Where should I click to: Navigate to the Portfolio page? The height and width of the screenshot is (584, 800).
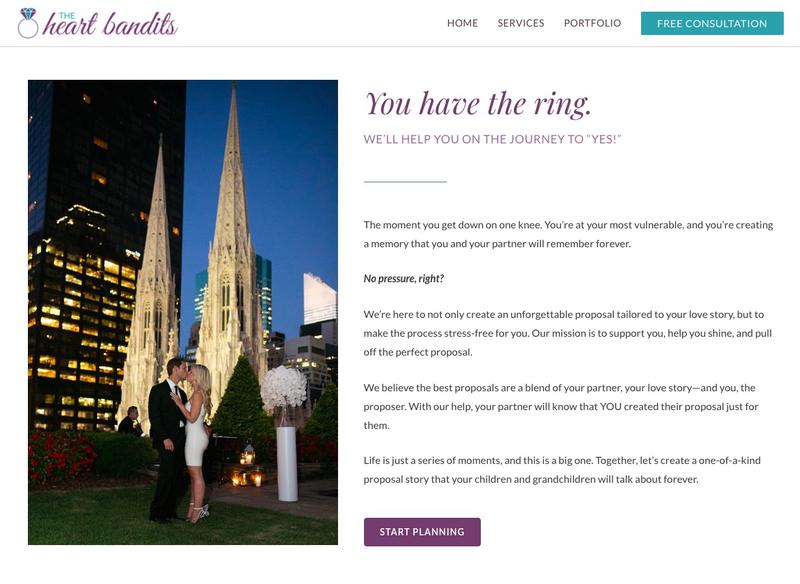(x=592, y=23)
